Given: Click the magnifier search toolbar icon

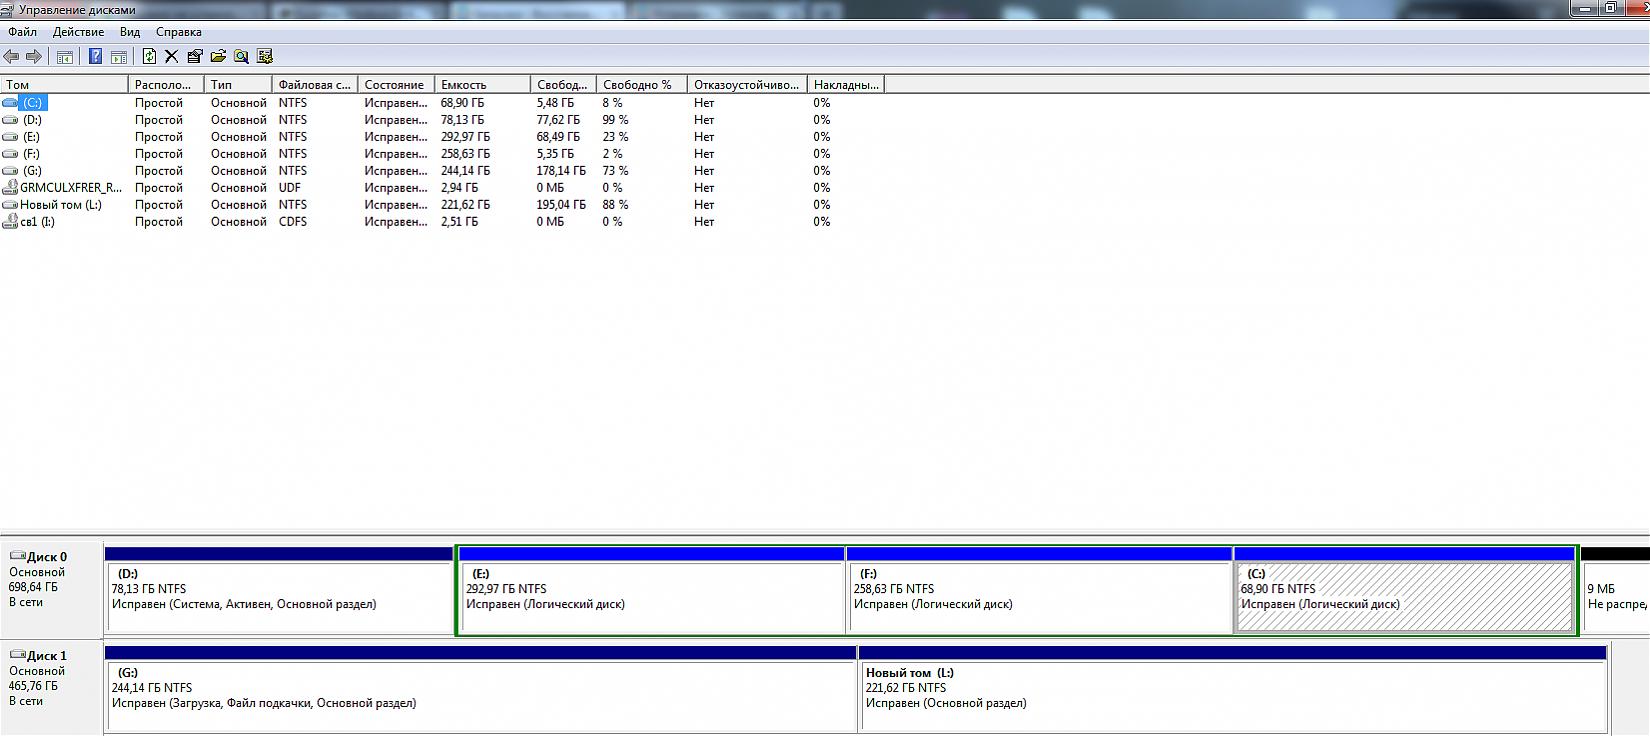Looking at the screenshot, I should point(241,57).
